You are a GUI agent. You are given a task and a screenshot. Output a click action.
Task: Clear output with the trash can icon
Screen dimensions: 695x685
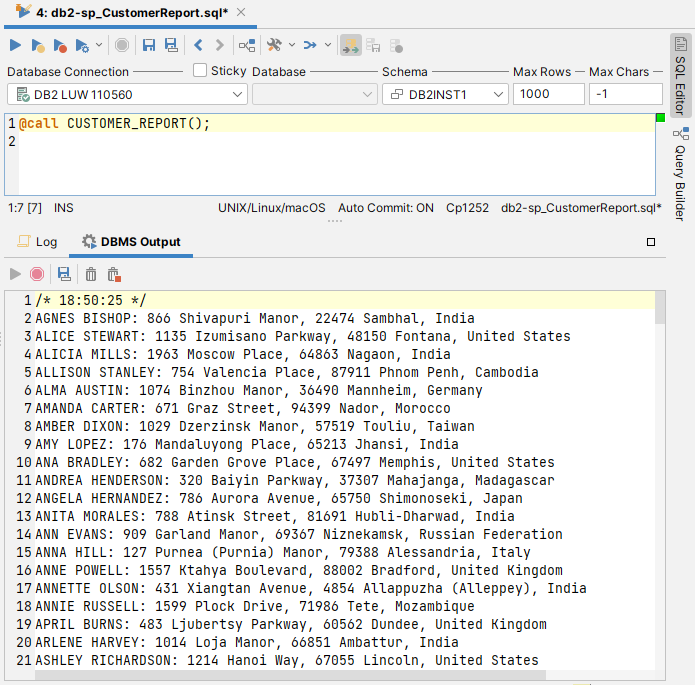coord(91,274)
